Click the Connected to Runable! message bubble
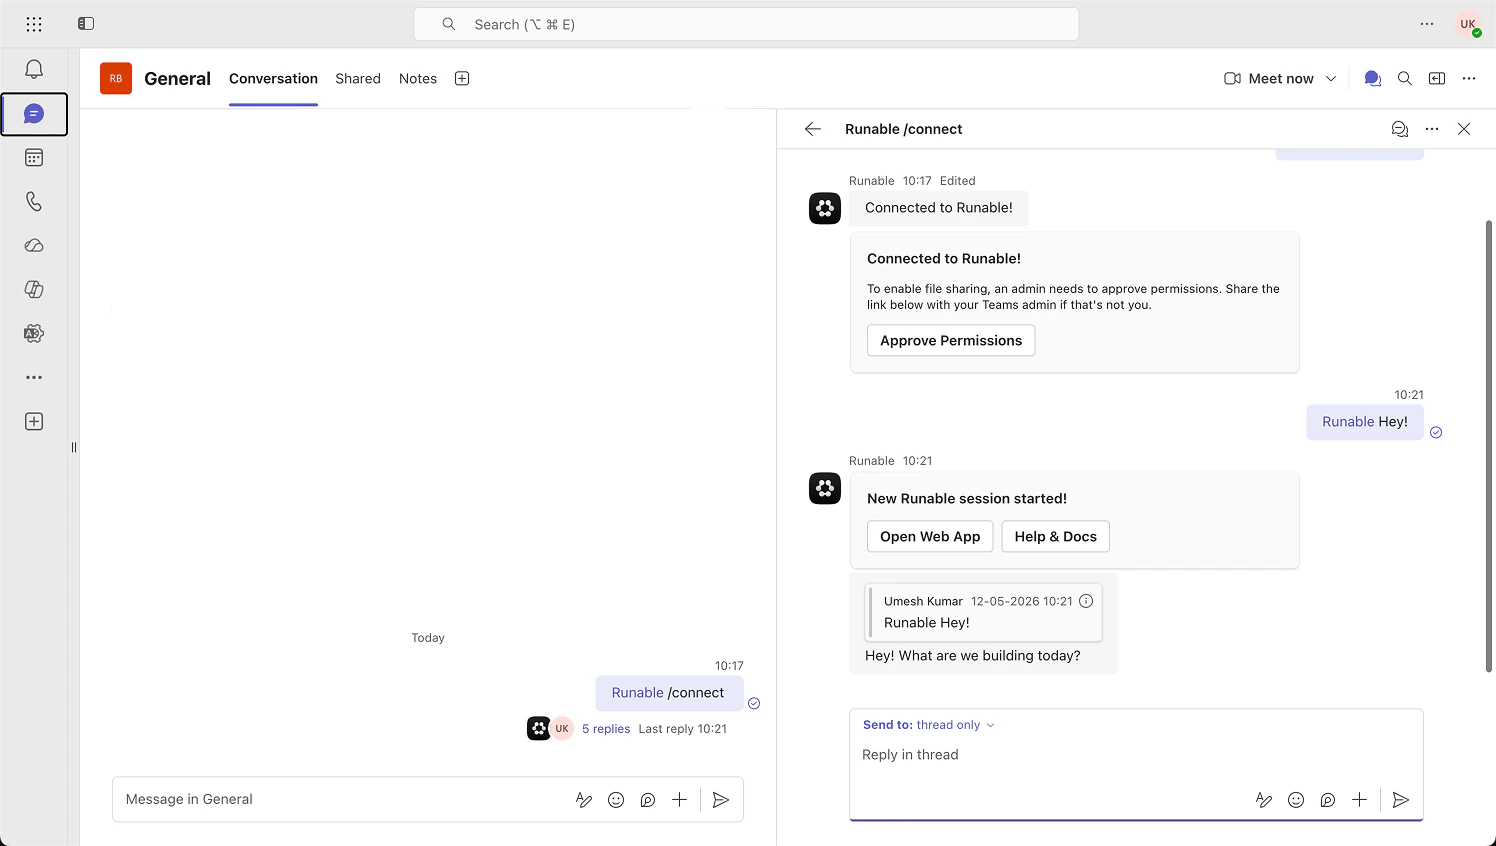The image size is (1496, 846). 939,208
